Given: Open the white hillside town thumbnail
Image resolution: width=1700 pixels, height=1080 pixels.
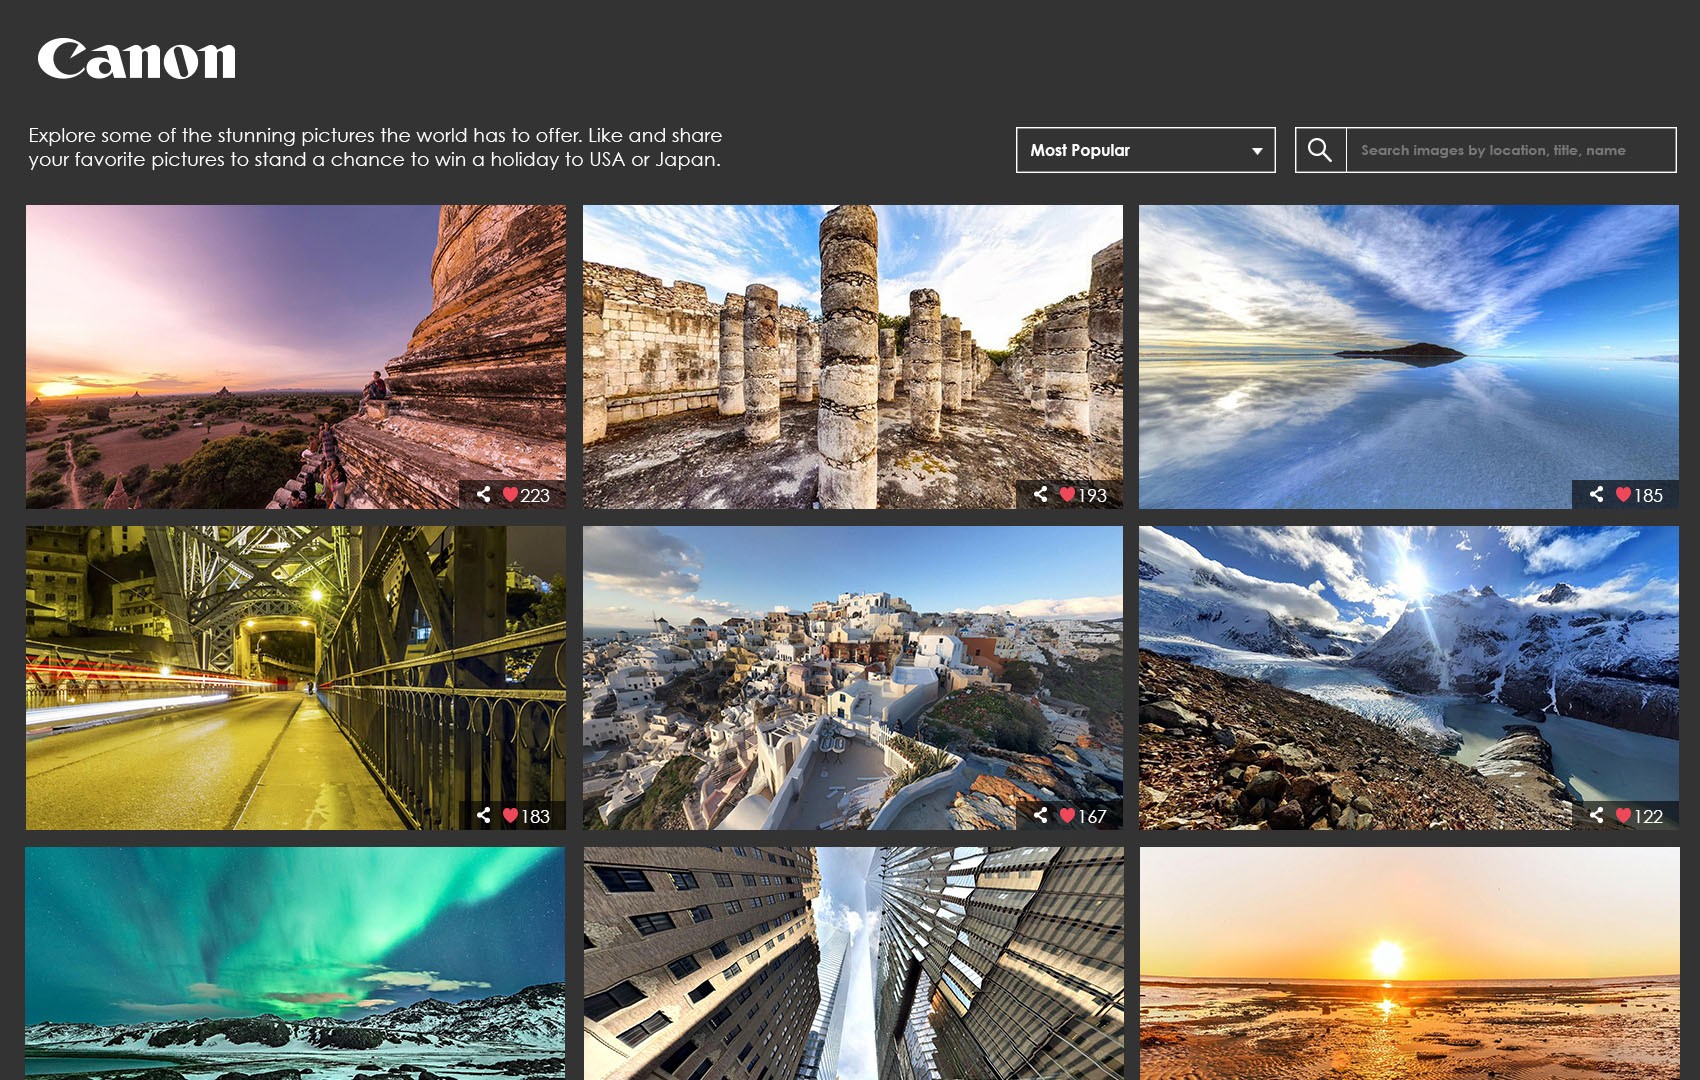Looking at the screenshot, I should pyautogui.click(x=853, y=678).
